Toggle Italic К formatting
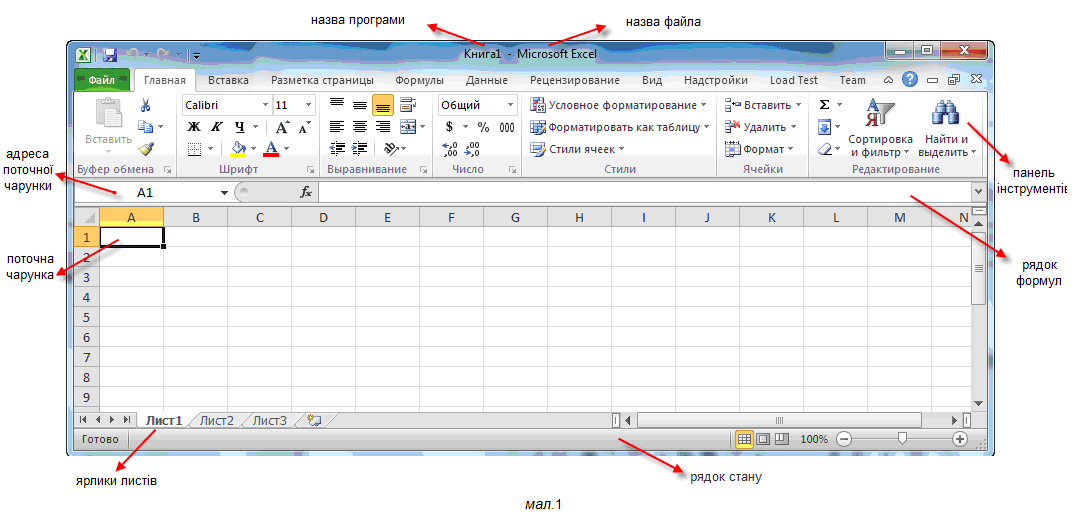The width and height of the screenshot is (1082, 521). click(217, 127)
